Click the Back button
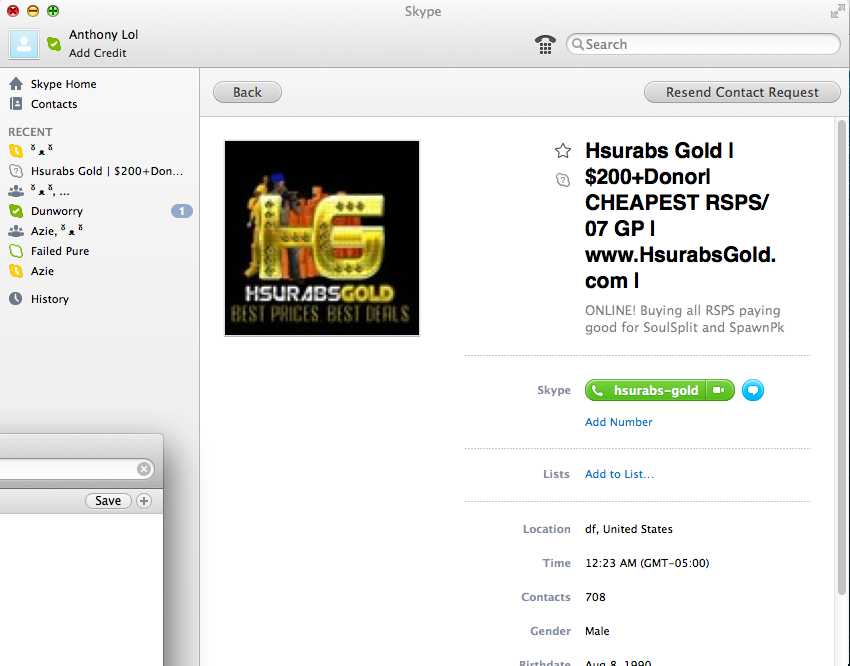The height and width of the screenshot is (666, 850). coord(247,92)
